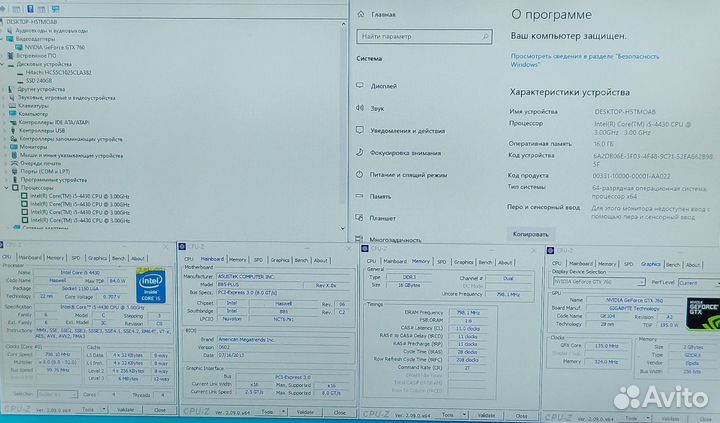Click the blue Help icon in Device Manager toolbar
This screenshot has width=720, height=423.
[30, 8]
